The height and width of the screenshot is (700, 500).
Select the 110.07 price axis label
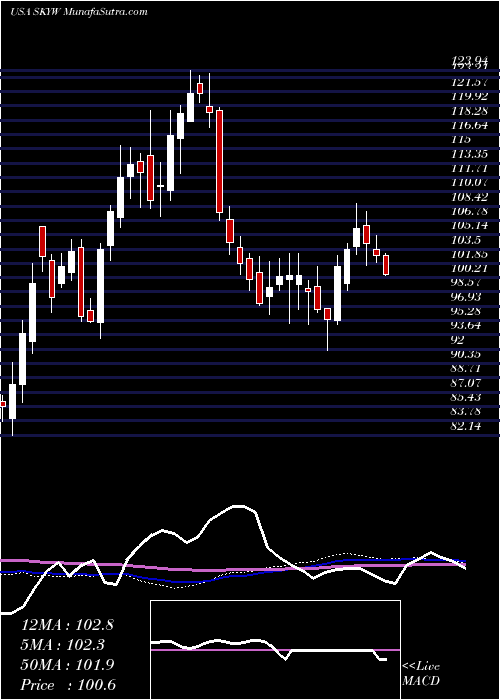pyautogui.click(x=469, y=183)
